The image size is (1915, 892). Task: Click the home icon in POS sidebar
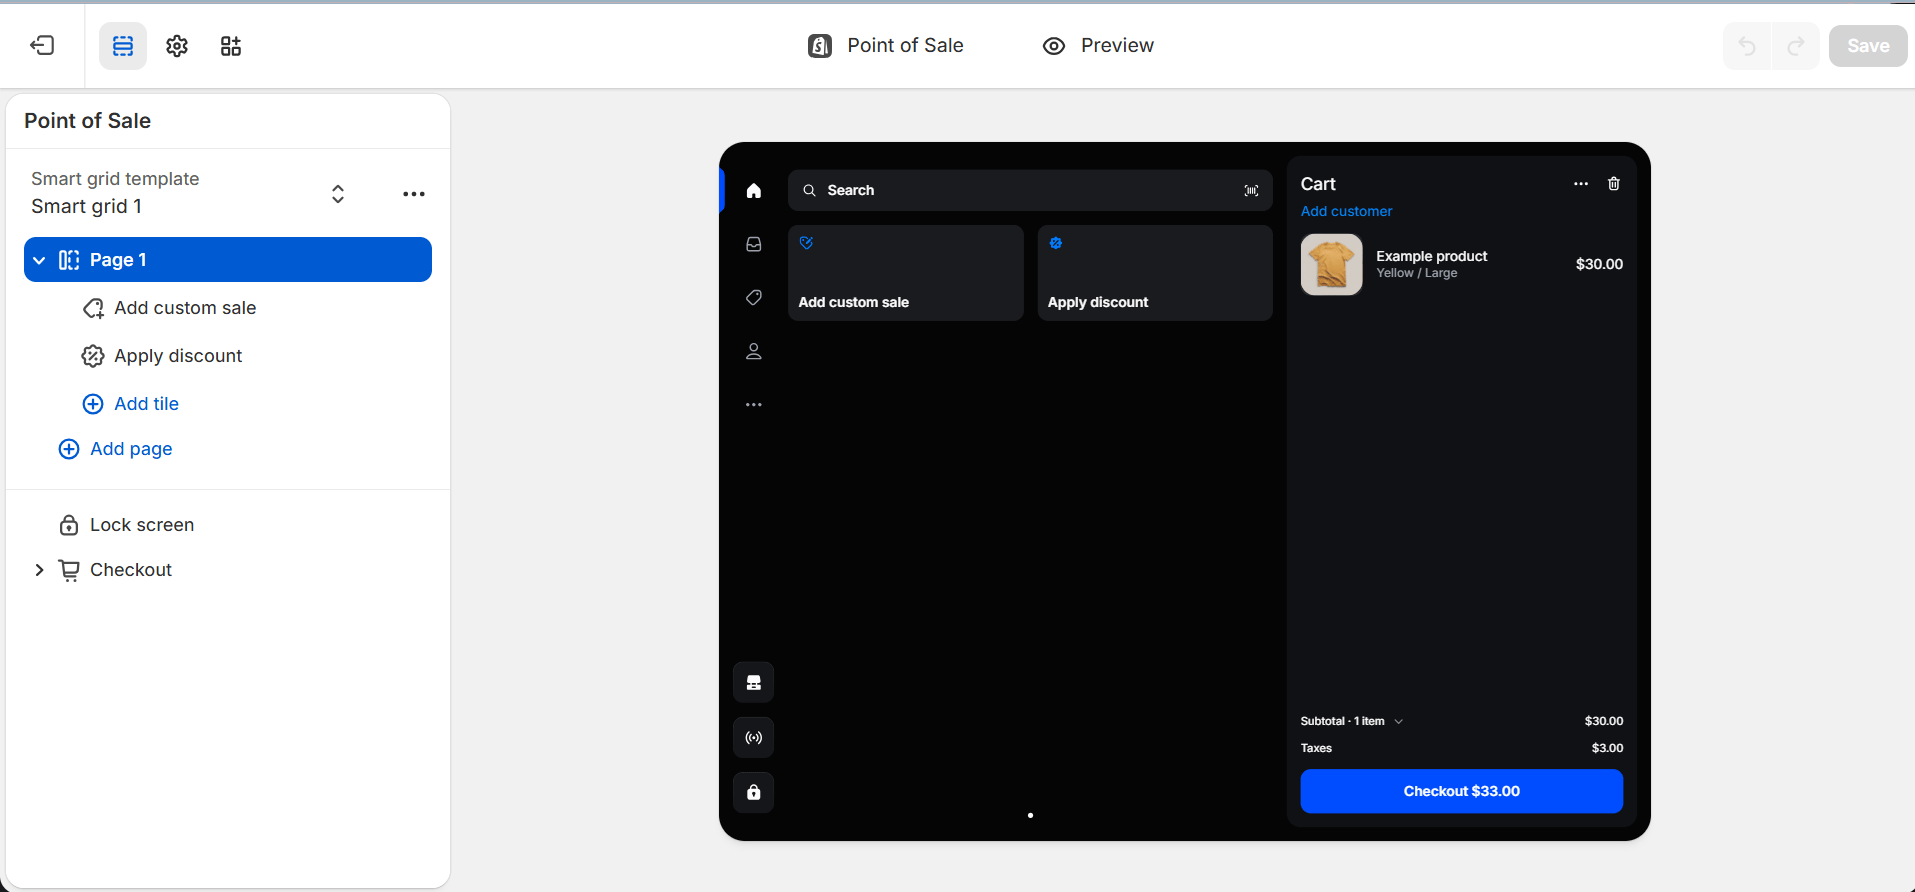point(754,190)
